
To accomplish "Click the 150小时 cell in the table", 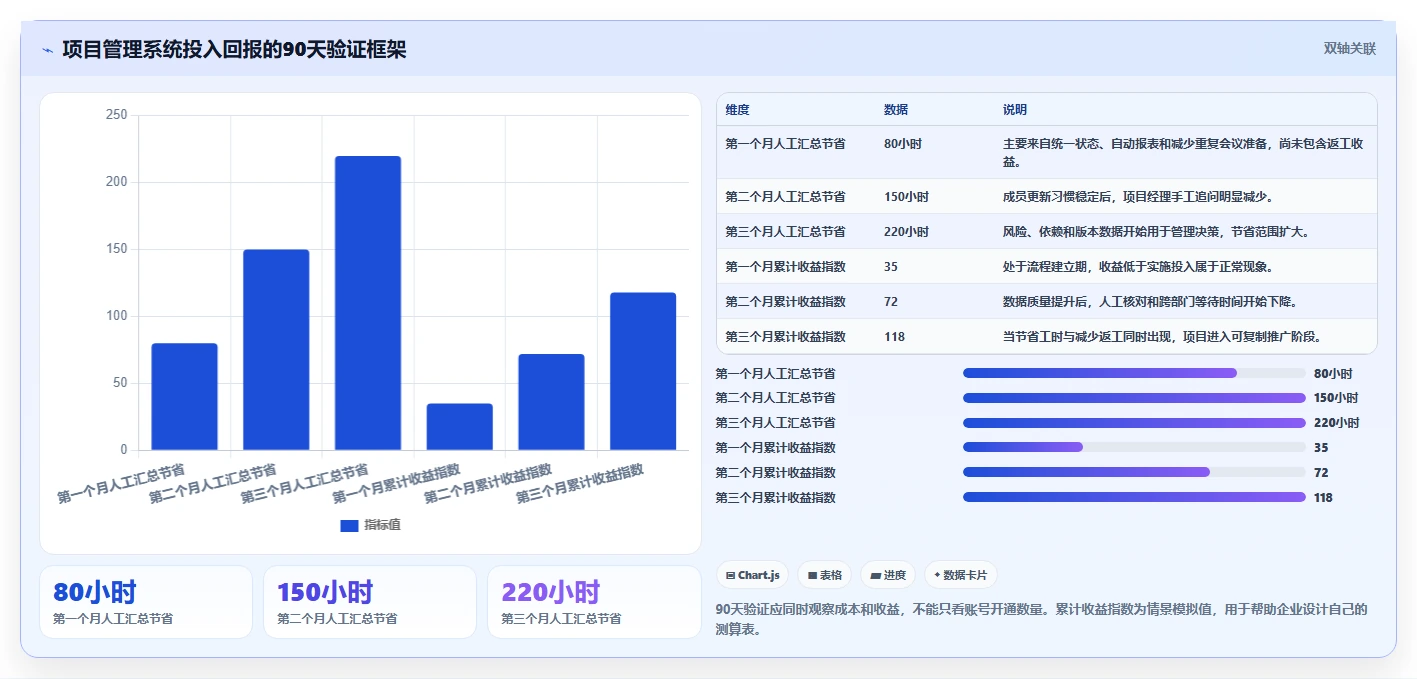I will (x=906, y=197).
